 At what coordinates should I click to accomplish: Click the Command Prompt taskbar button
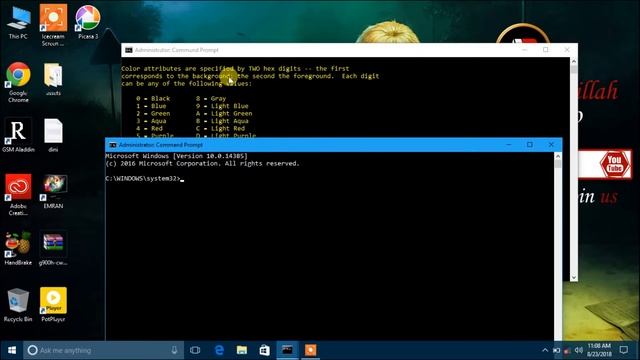[x=287, y=350]
